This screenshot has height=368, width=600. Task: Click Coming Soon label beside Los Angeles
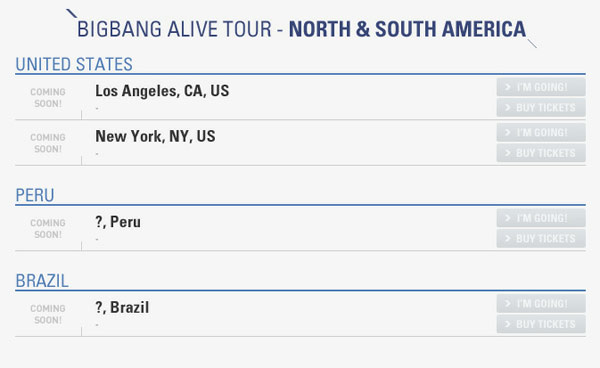pyautogui.click(x=48, y=98)
